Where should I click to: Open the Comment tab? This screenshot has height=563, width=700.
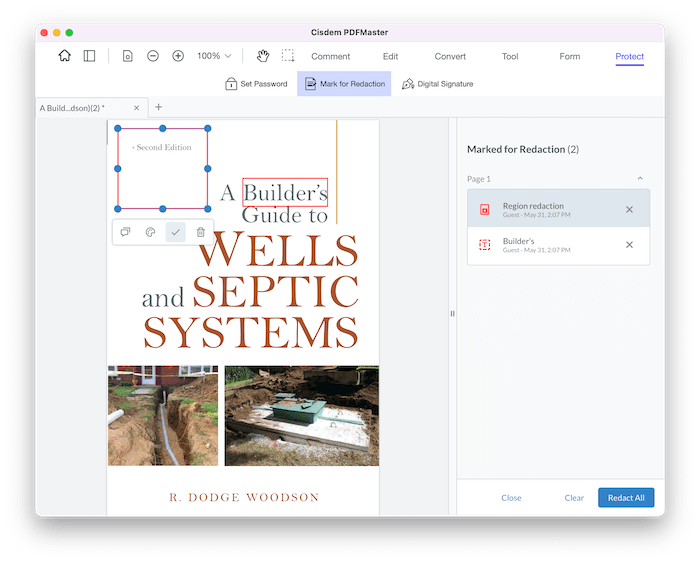coord(330,56)
